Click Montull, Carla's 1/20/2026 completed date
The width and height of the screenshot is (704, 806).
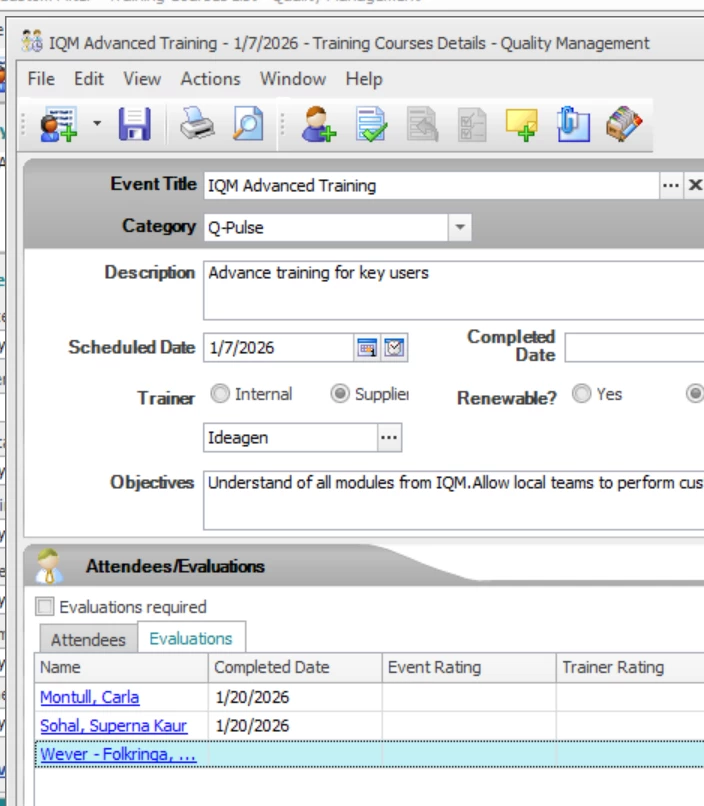(252, 698)
